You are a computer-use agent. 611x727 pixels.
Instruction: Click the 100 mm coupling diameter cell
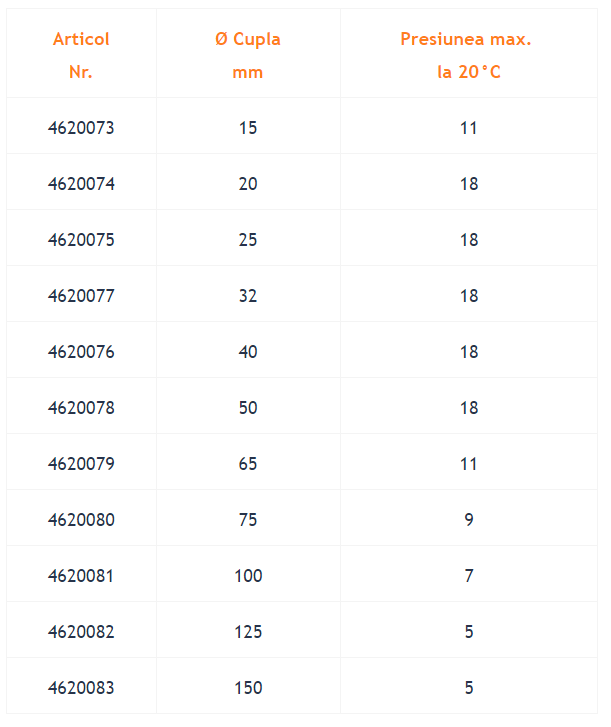pos(248,576)
